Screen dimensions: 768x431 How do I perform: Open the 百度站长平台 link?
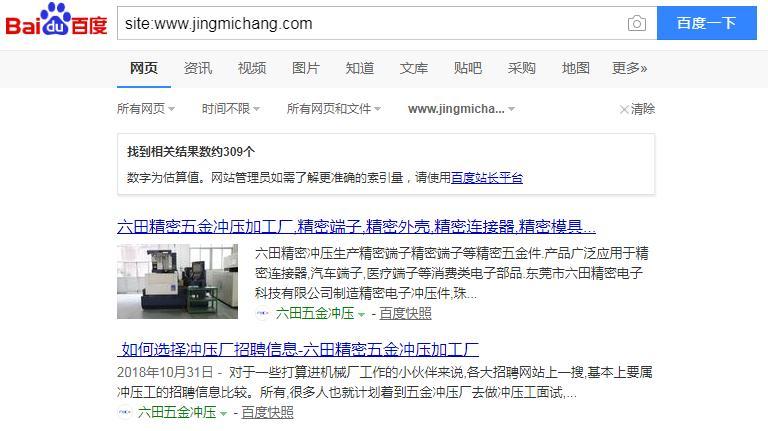click(x=487, y=177)
